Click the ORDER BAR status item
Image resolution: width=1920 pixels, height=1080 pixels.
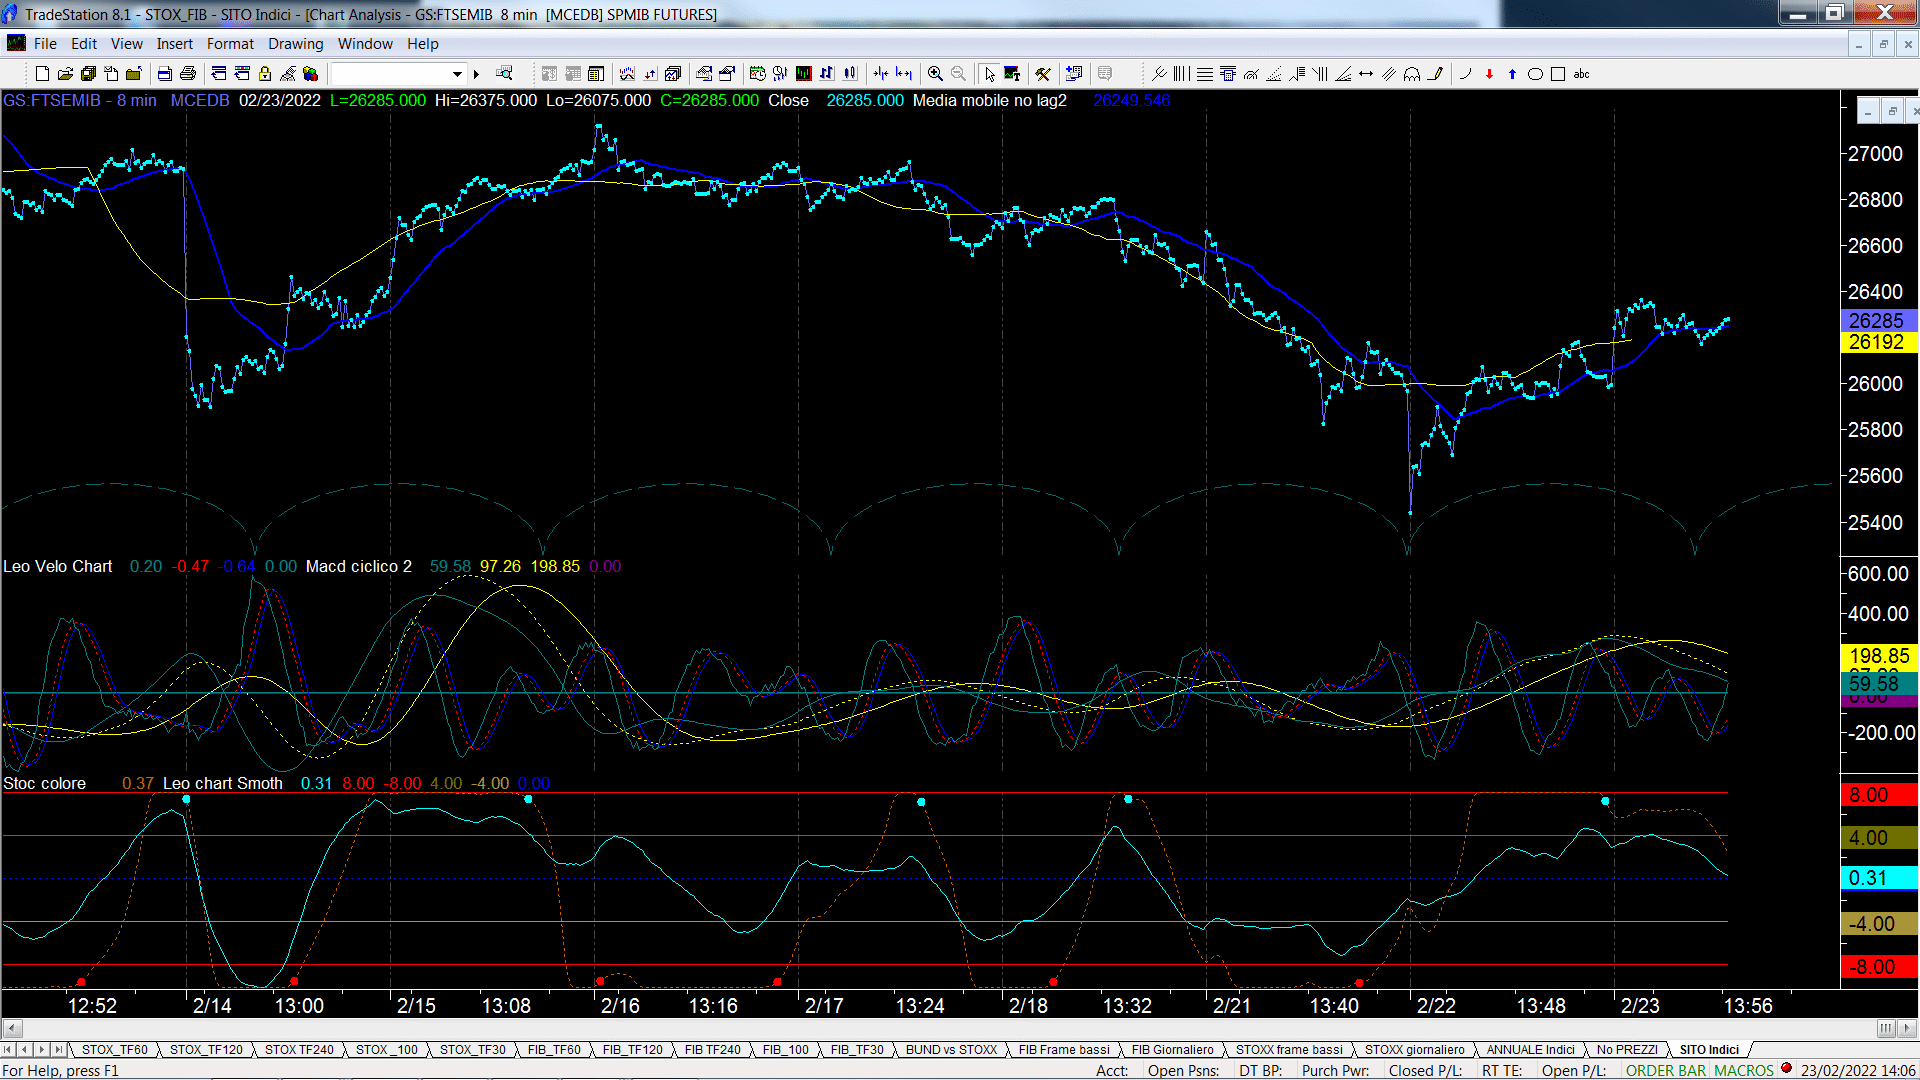coord(1666,1071)
